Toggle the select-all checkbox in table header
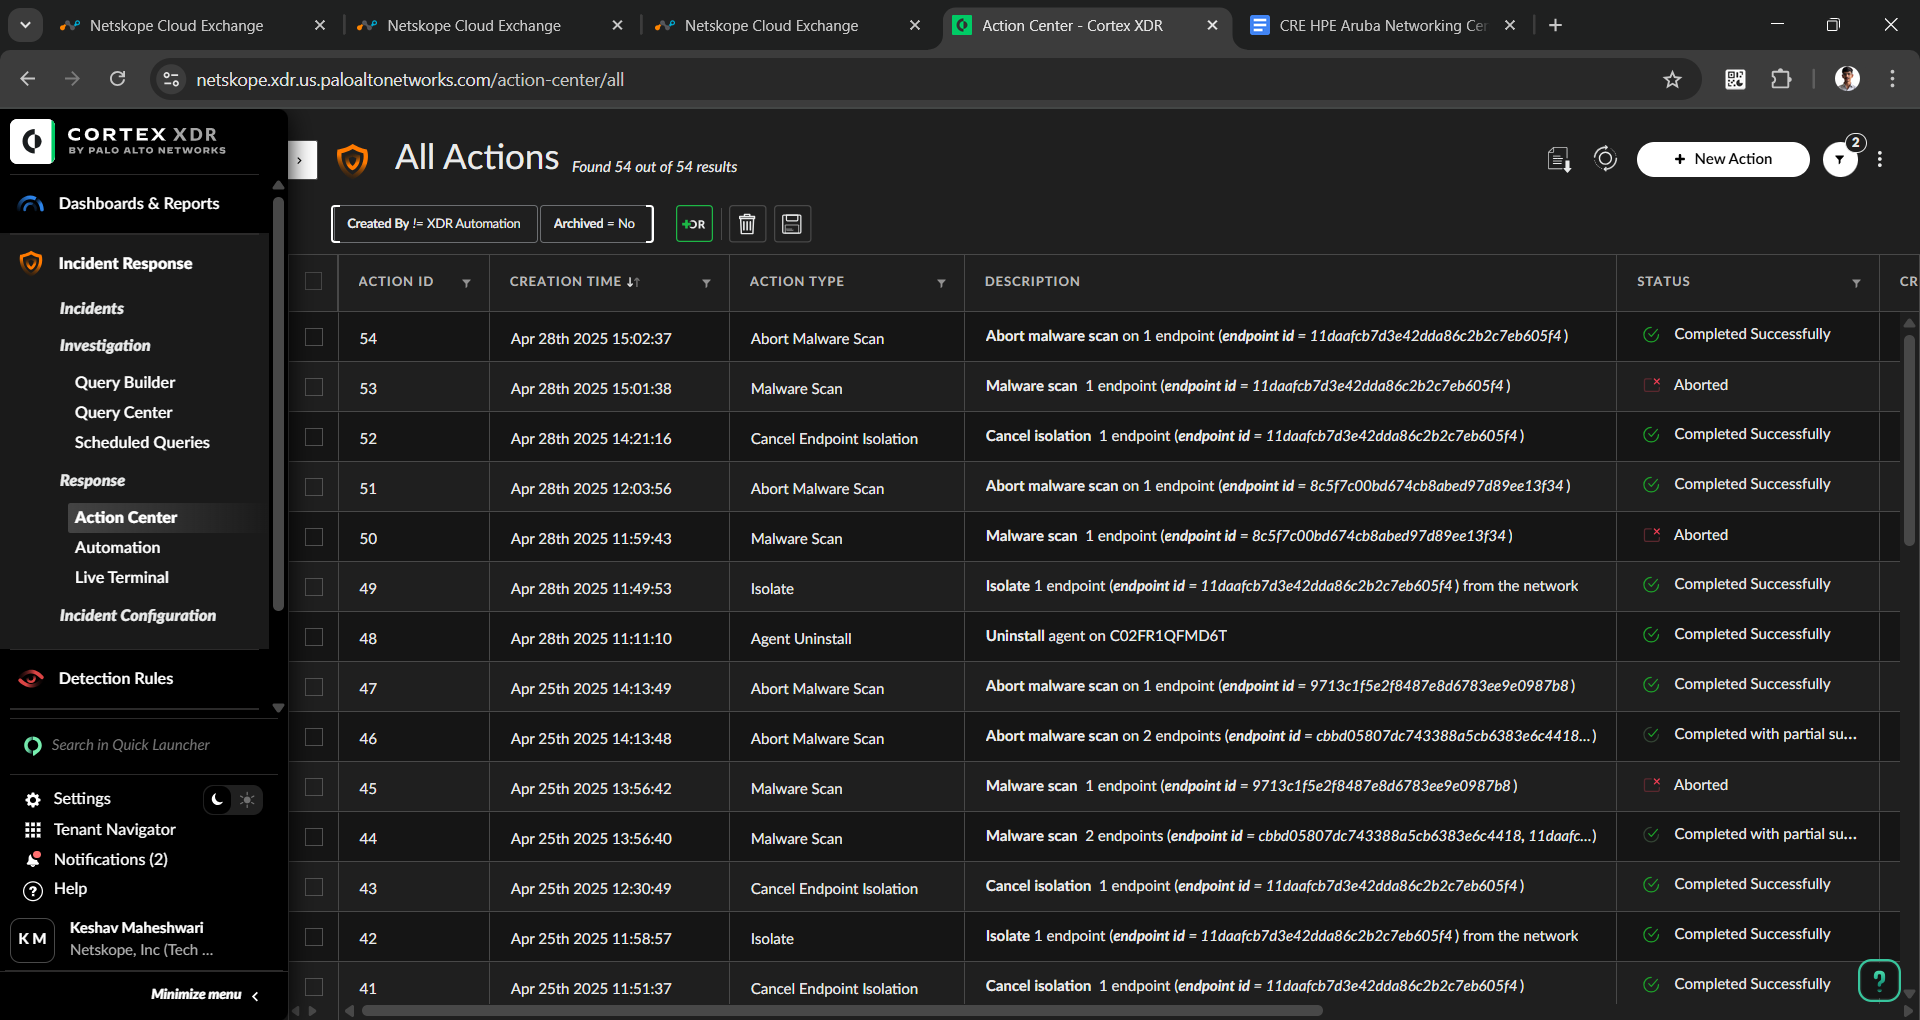This screenshot has width=1920, height=1020. click(314, 281)
